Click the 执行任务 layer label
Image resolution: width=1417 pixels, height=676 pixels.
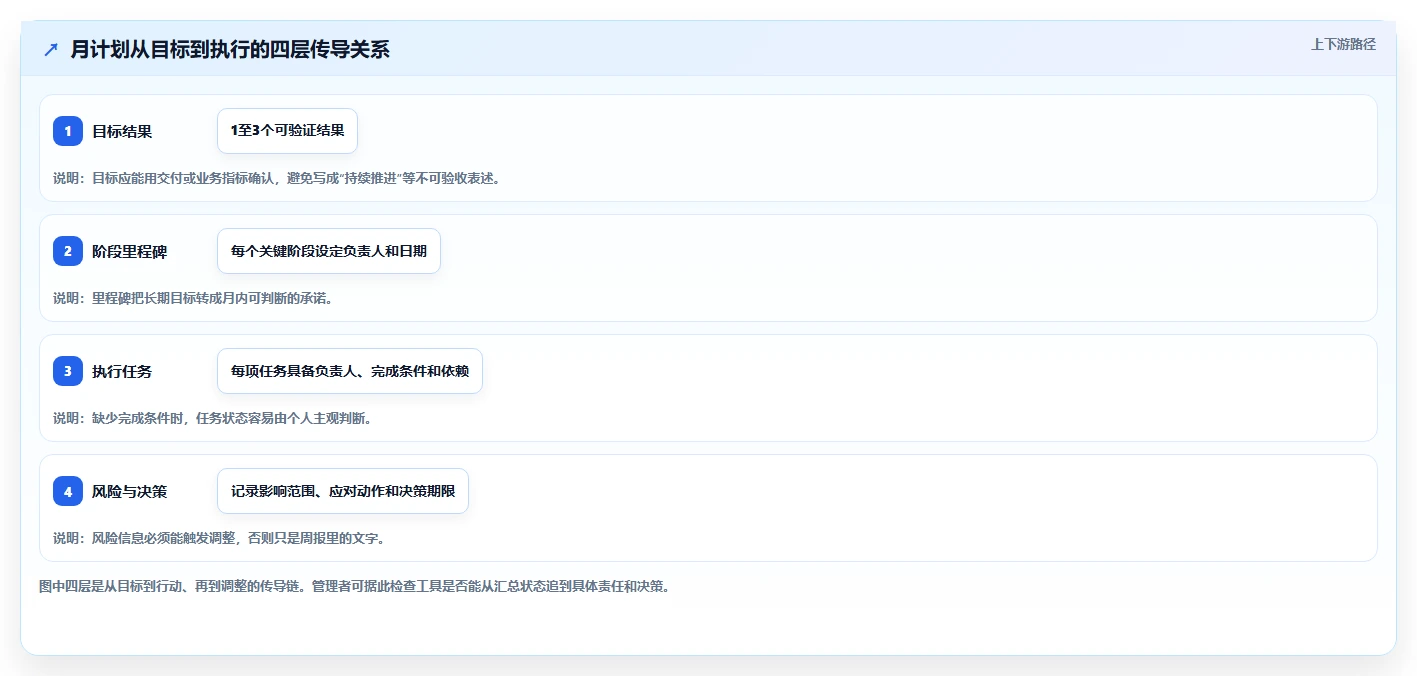coord(122,371)
